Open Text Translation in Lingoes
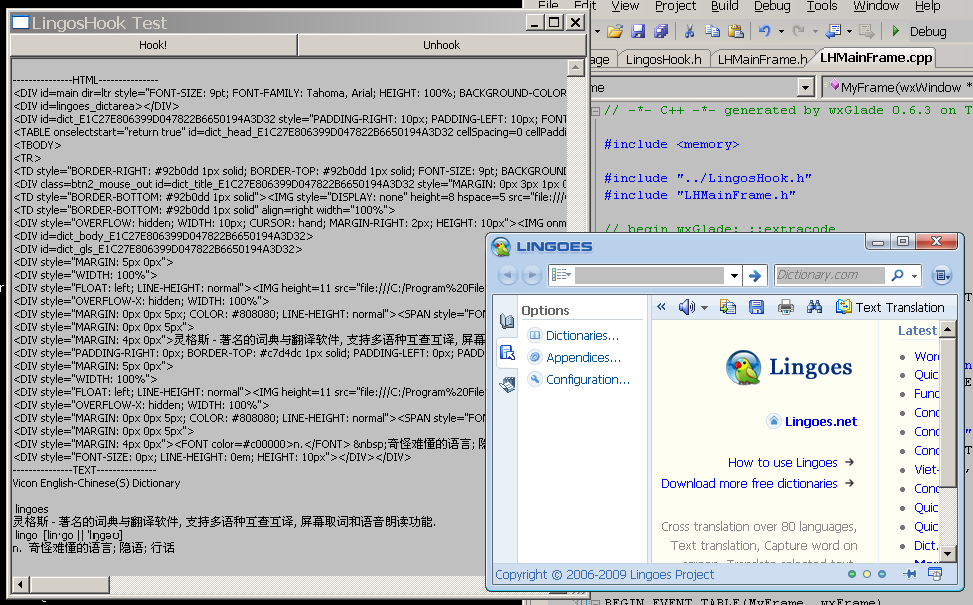973x605 pixels. click(890, 307)
